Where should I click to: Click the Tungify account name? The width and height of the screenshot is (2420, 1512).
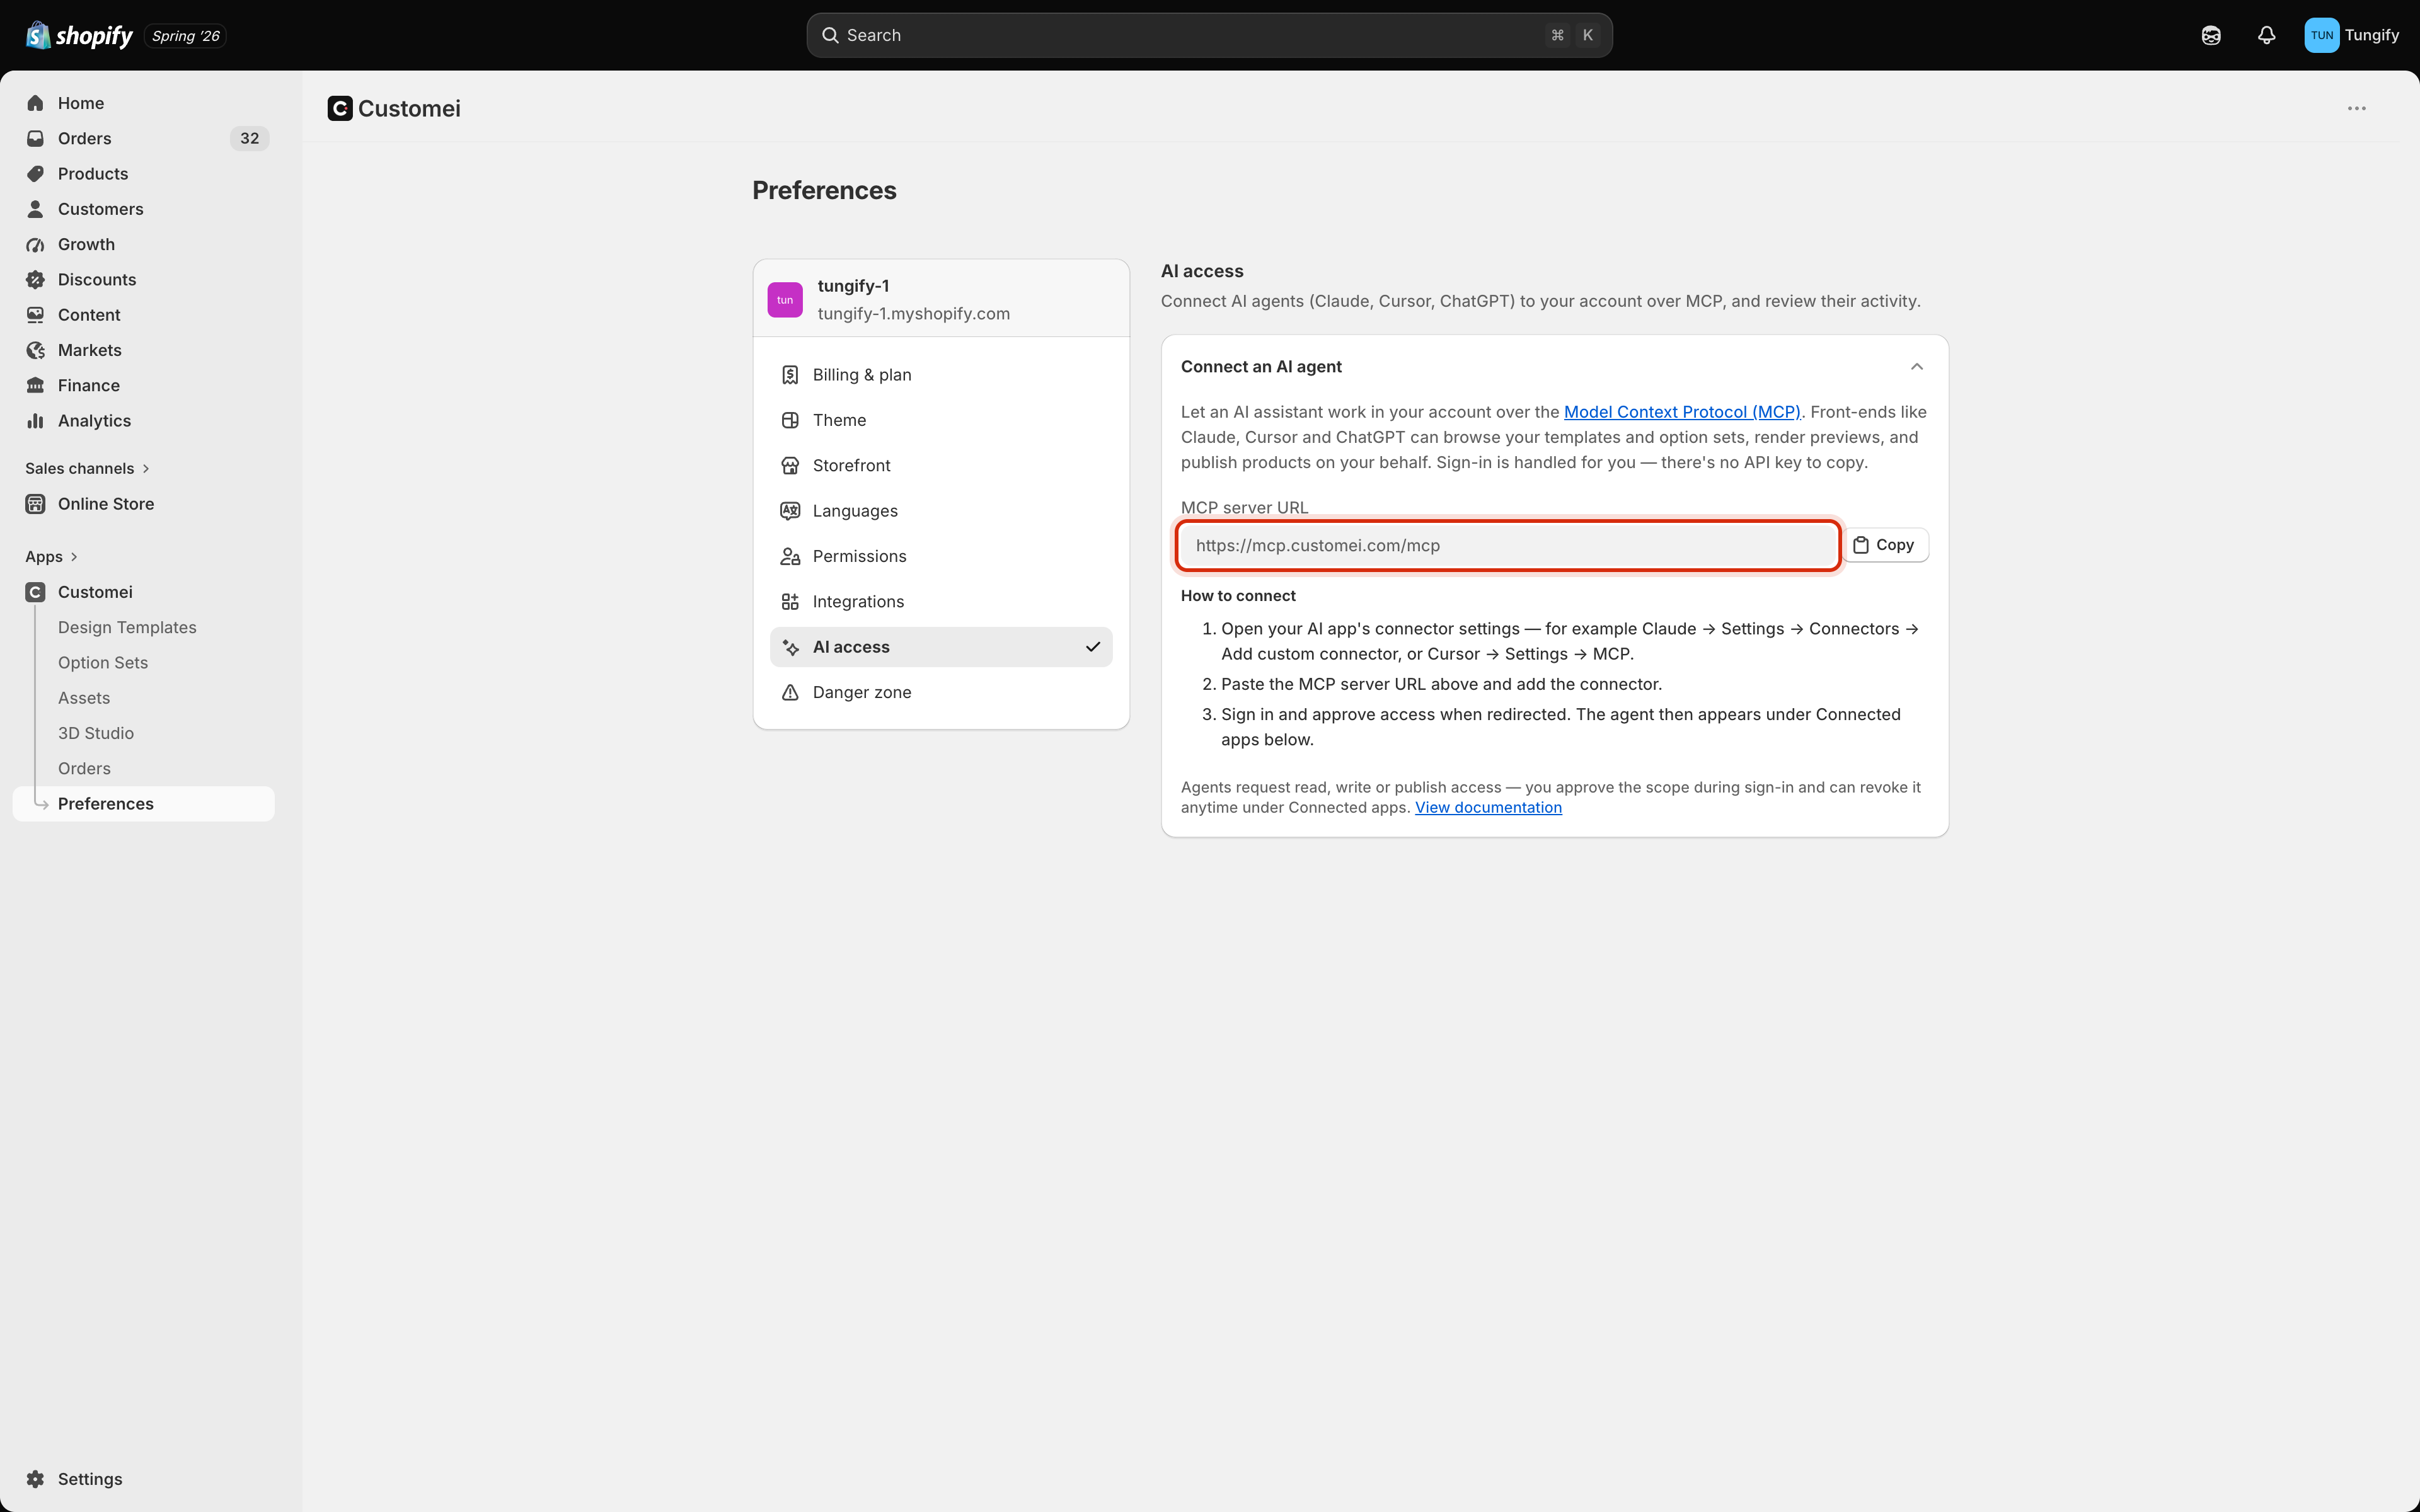point(2371,35)
